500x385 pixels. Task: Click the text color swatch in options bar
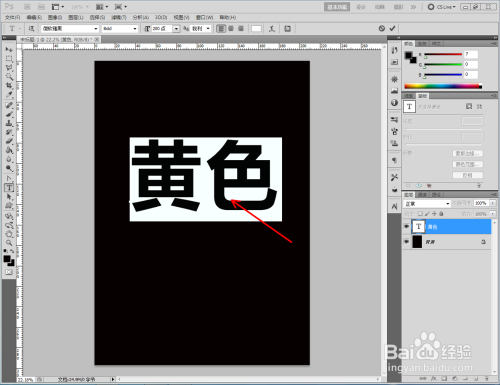click(x=256, y=29)
